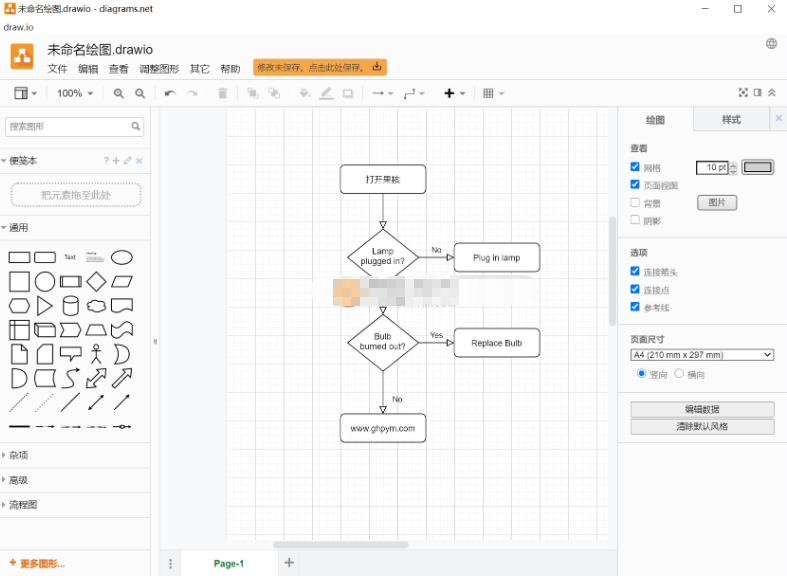Click the unsaved changes save banner
787x576 pixels.
[320, 67]
